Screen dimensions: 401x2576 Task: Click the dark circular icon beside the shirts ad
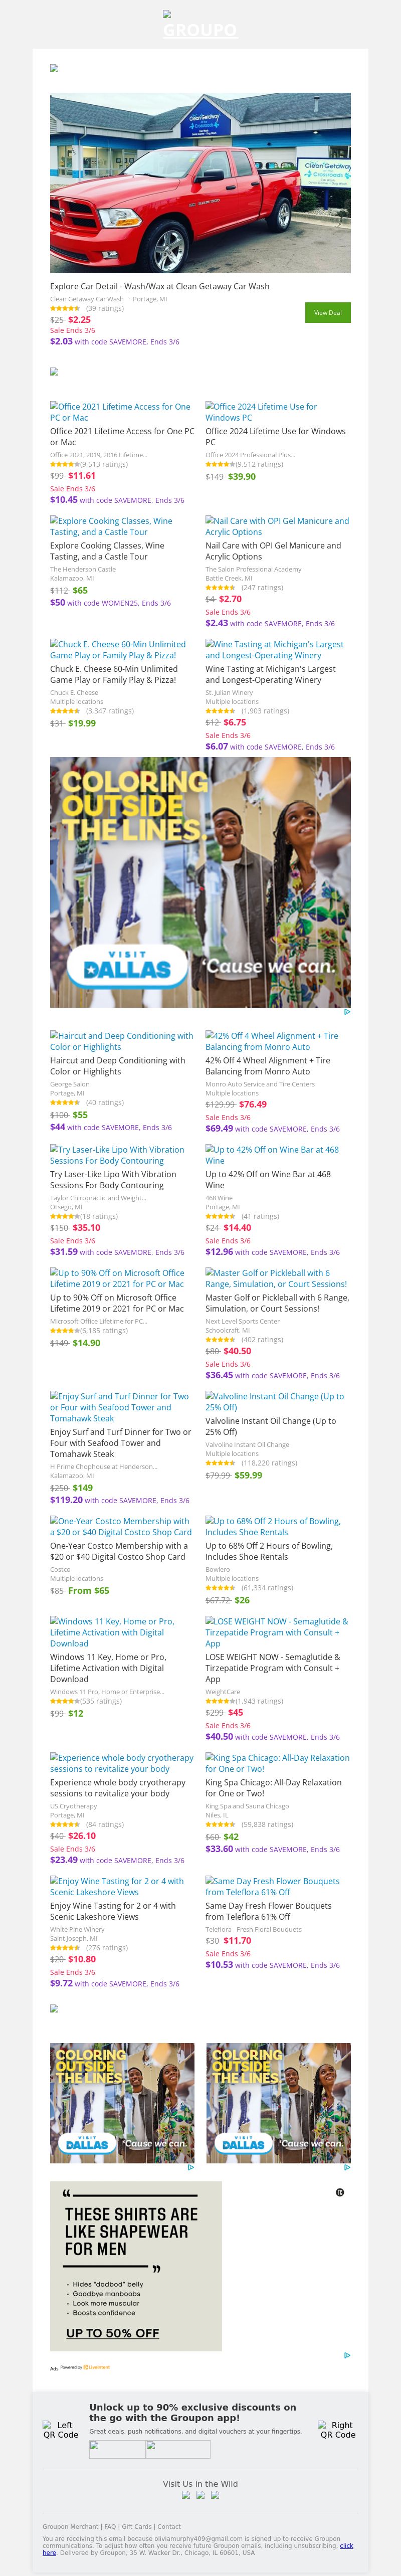point(340,2192)
